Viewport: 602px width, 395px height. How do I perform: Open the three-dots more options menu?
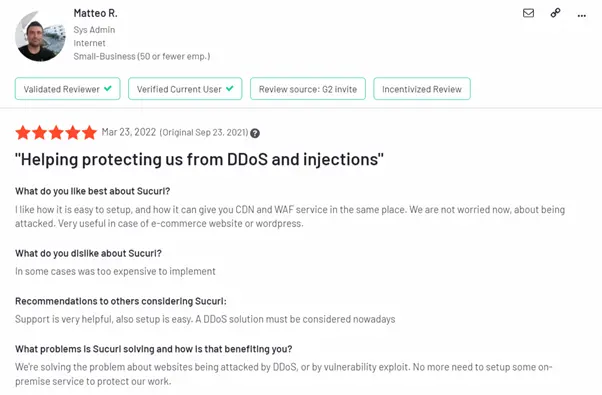click(x=582, y=16)
